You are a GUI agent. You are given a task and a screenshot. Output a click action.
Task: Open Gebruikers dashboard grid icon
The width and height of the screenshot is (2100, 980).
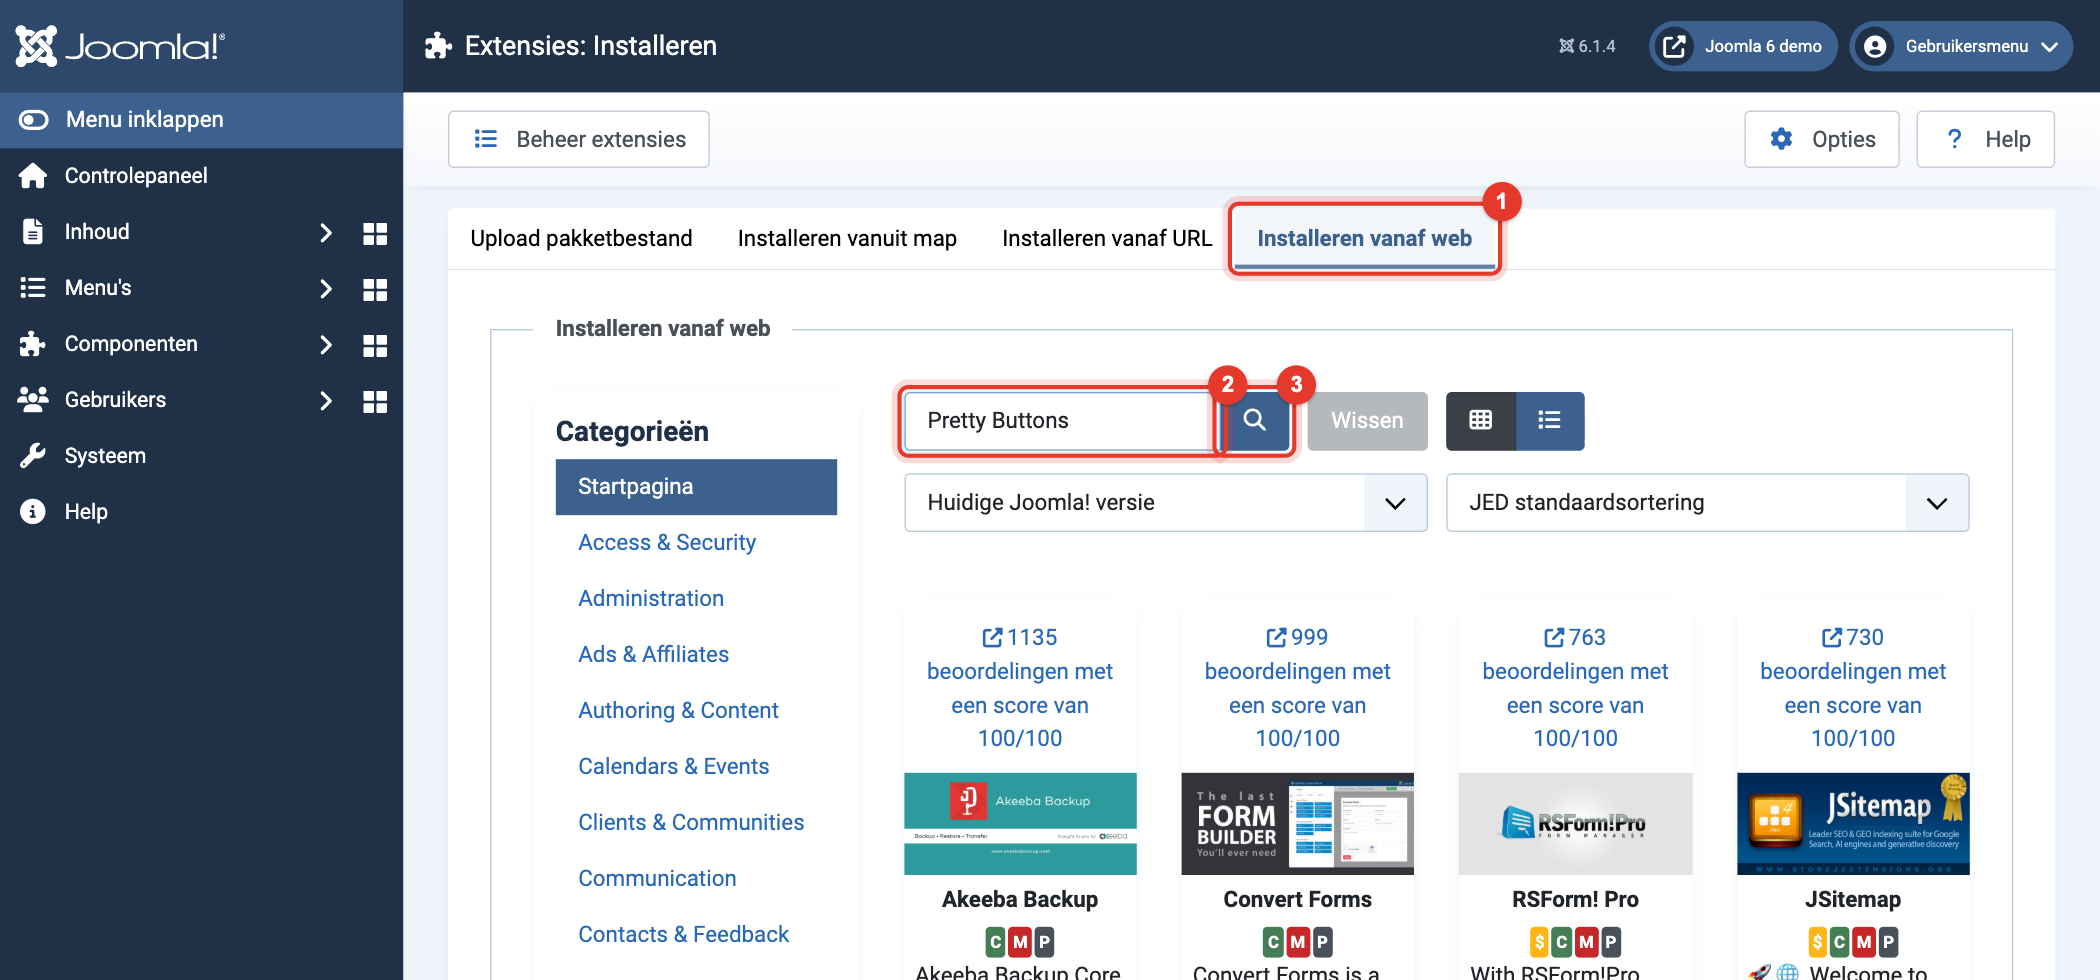[375, 401]
